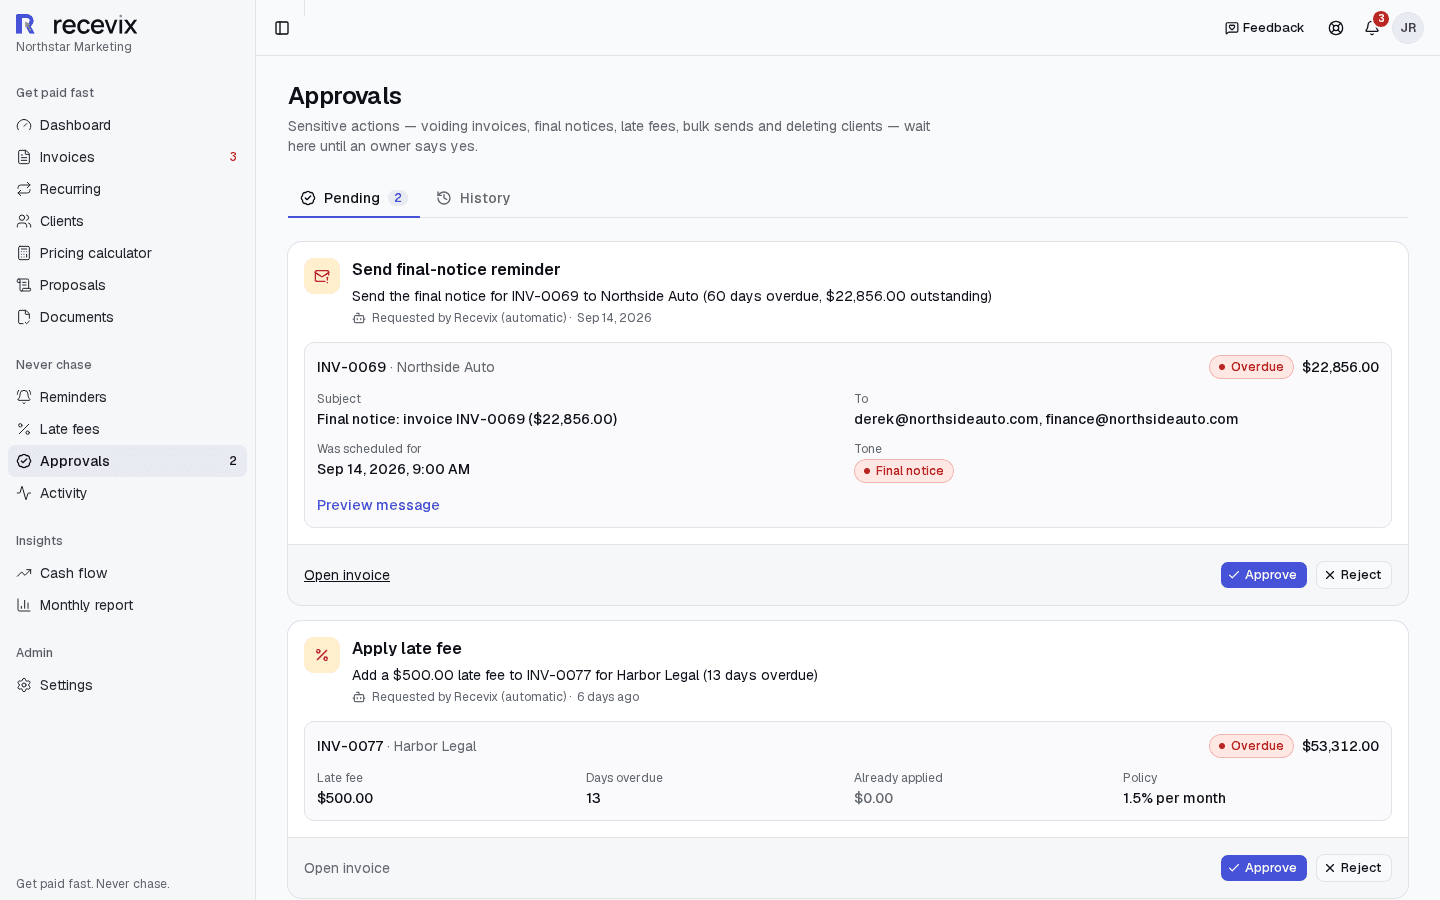Select the Pending tab
The height and width of the screenshot is (900, 1440).
[354, 198]
